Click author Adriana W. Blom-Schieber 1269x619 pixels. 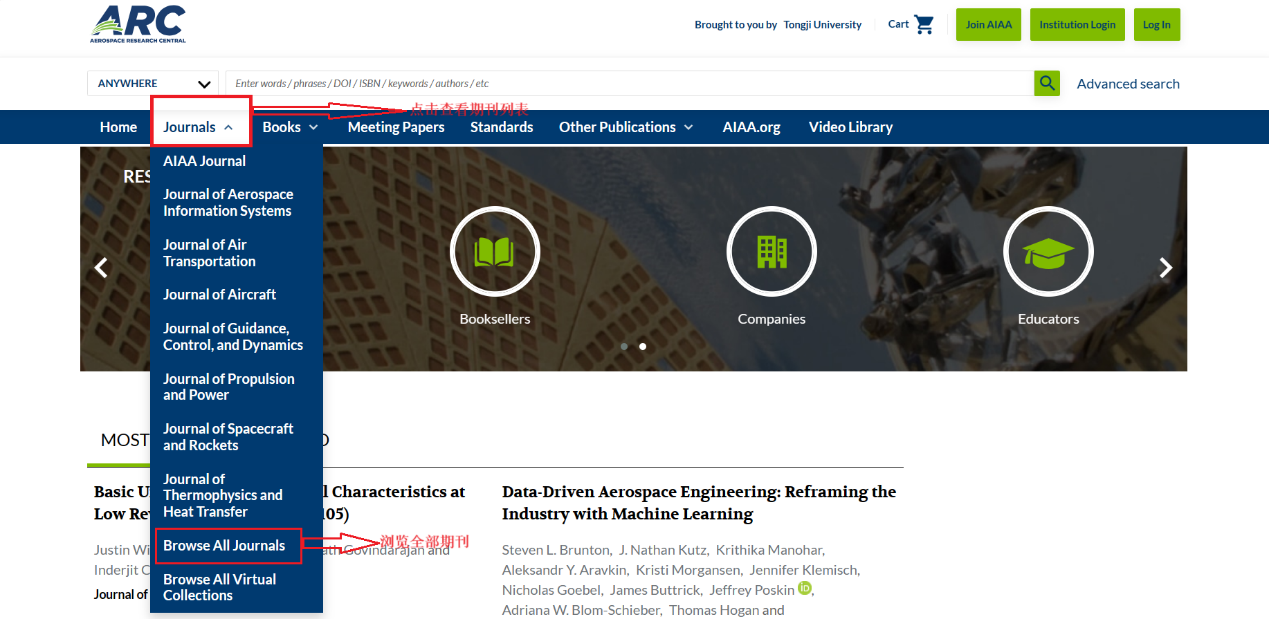point(580,610)
